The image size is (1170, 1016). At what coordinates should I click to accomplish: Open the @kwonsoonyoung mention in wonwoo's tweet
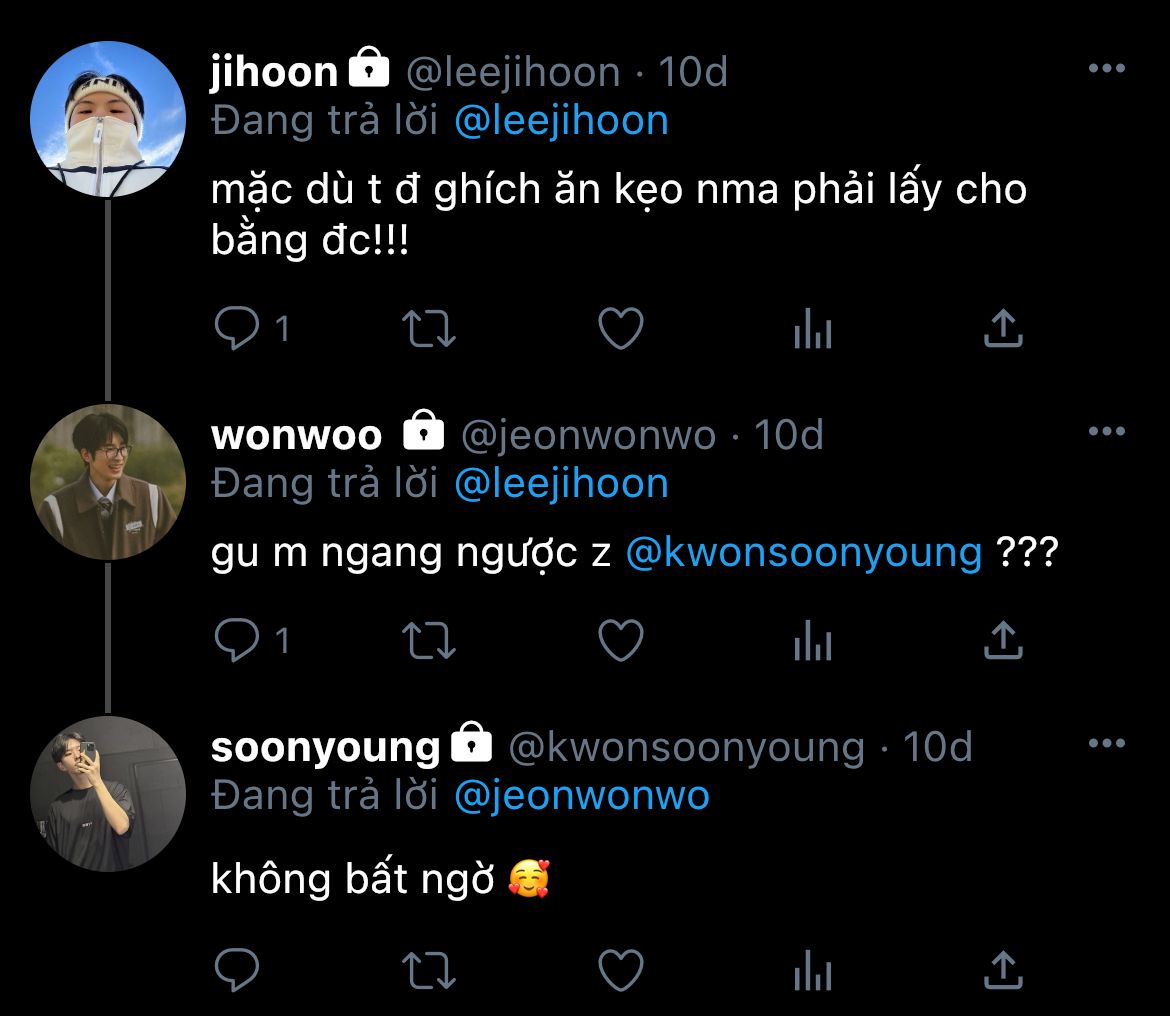coord(803,553)
